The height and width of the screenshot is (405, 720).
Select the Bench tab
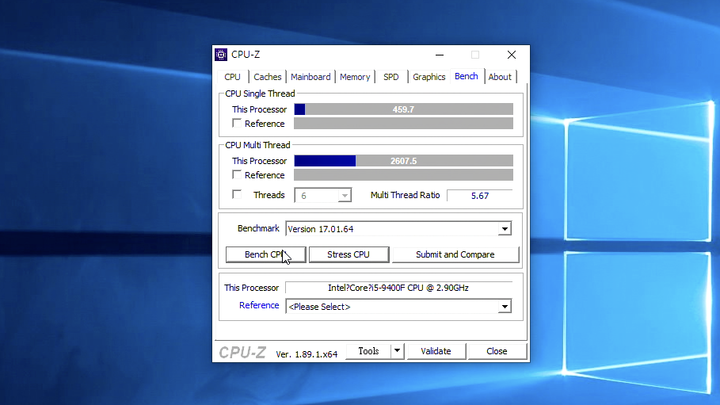pos(467,76)
